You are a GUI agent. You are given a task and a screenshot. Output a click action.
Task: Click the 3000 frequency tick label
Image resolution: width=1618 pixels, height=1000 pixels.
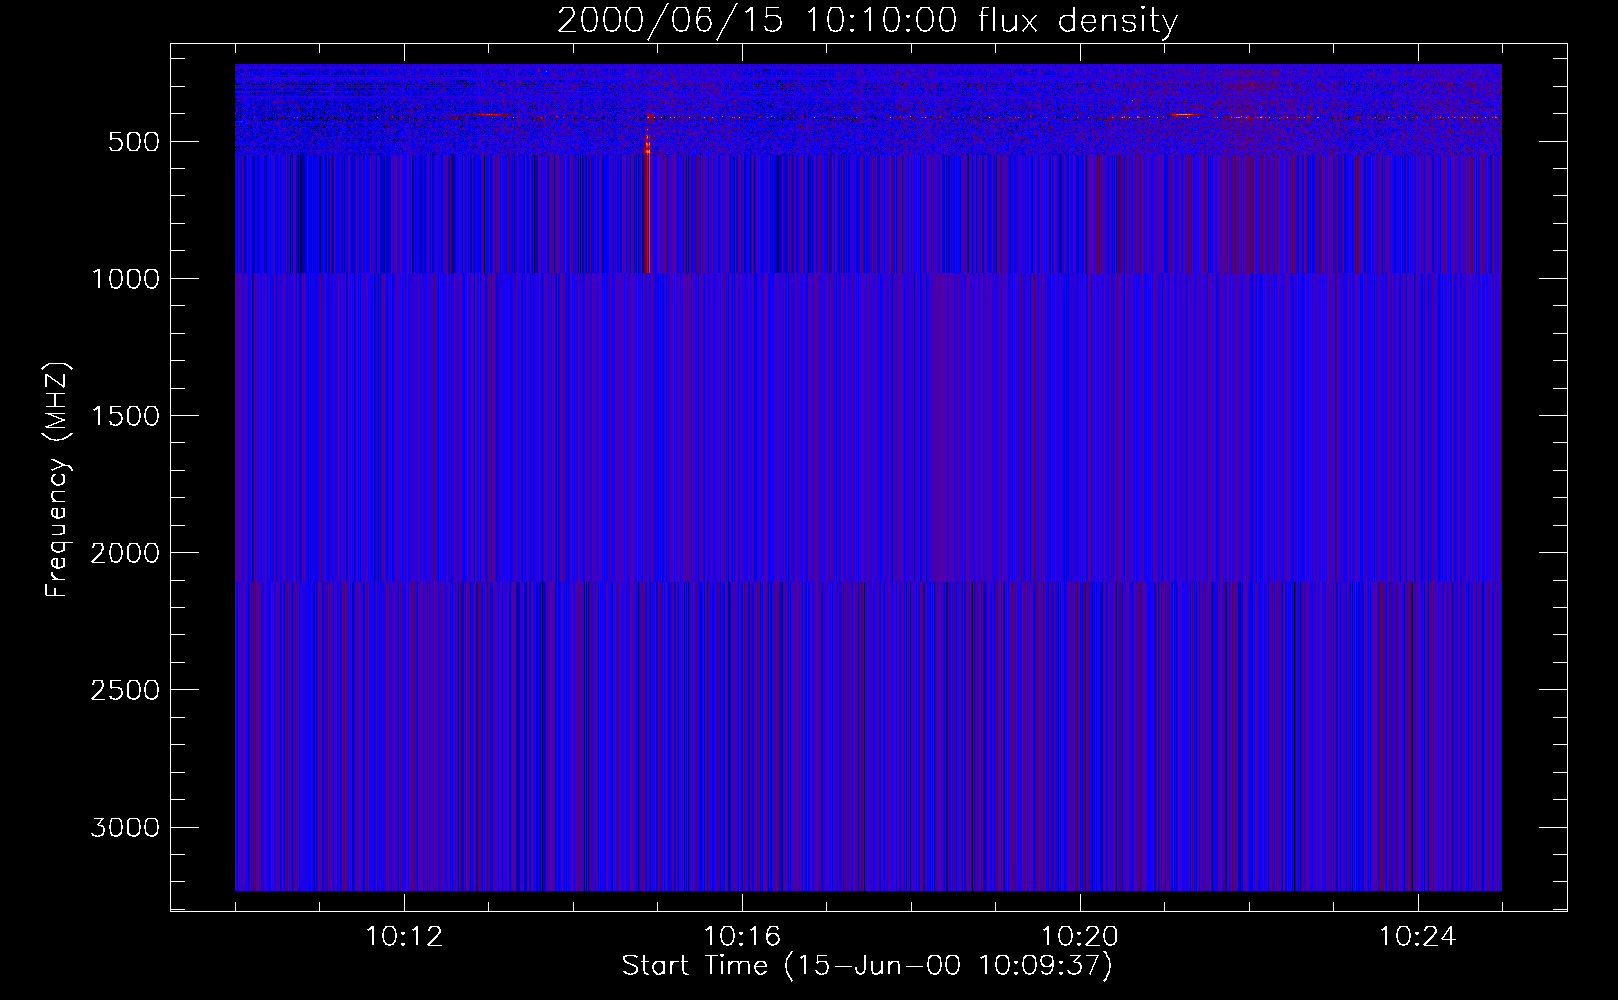tap(125, 827)
